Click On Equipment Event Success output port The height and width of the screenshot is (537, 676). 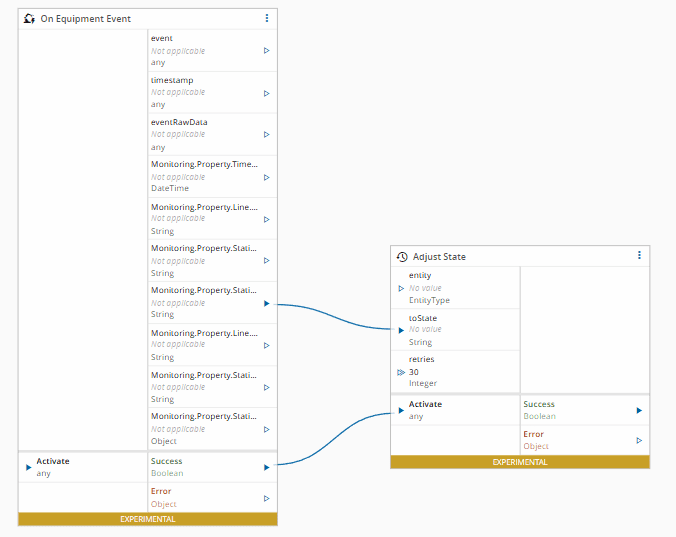pyautogui.click(x=266, y=467)
